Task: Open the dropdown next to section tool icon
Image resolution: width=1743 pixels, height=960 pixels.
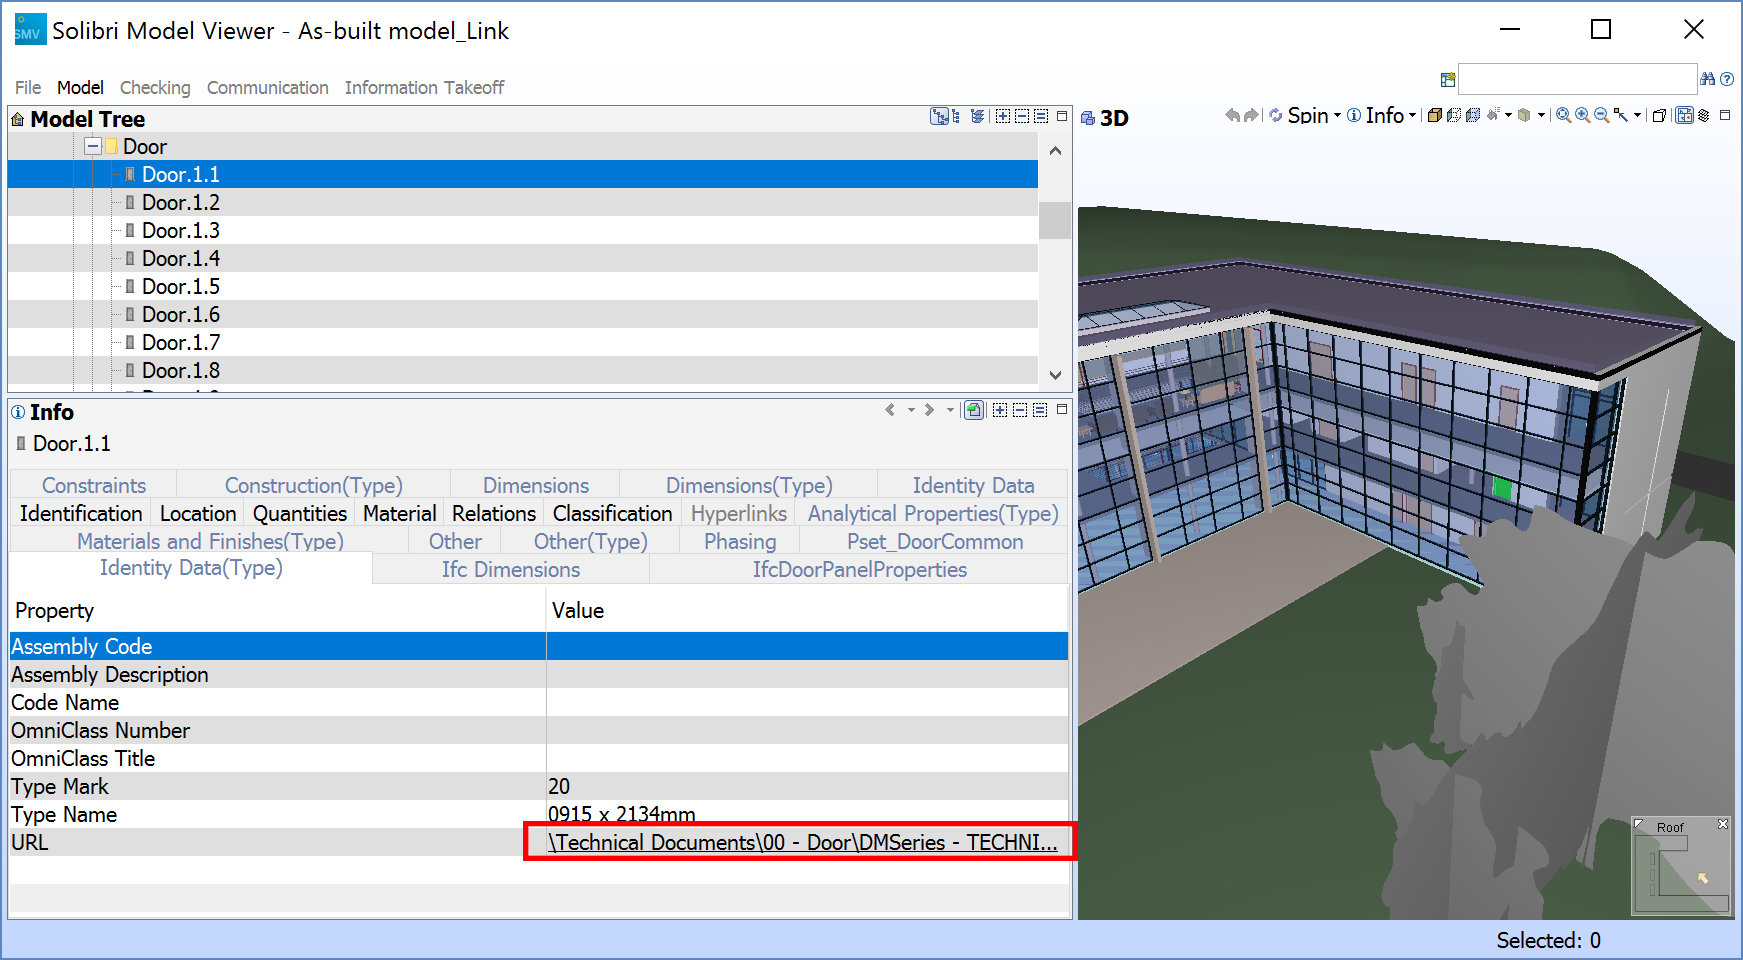Action: [1508, 115]
